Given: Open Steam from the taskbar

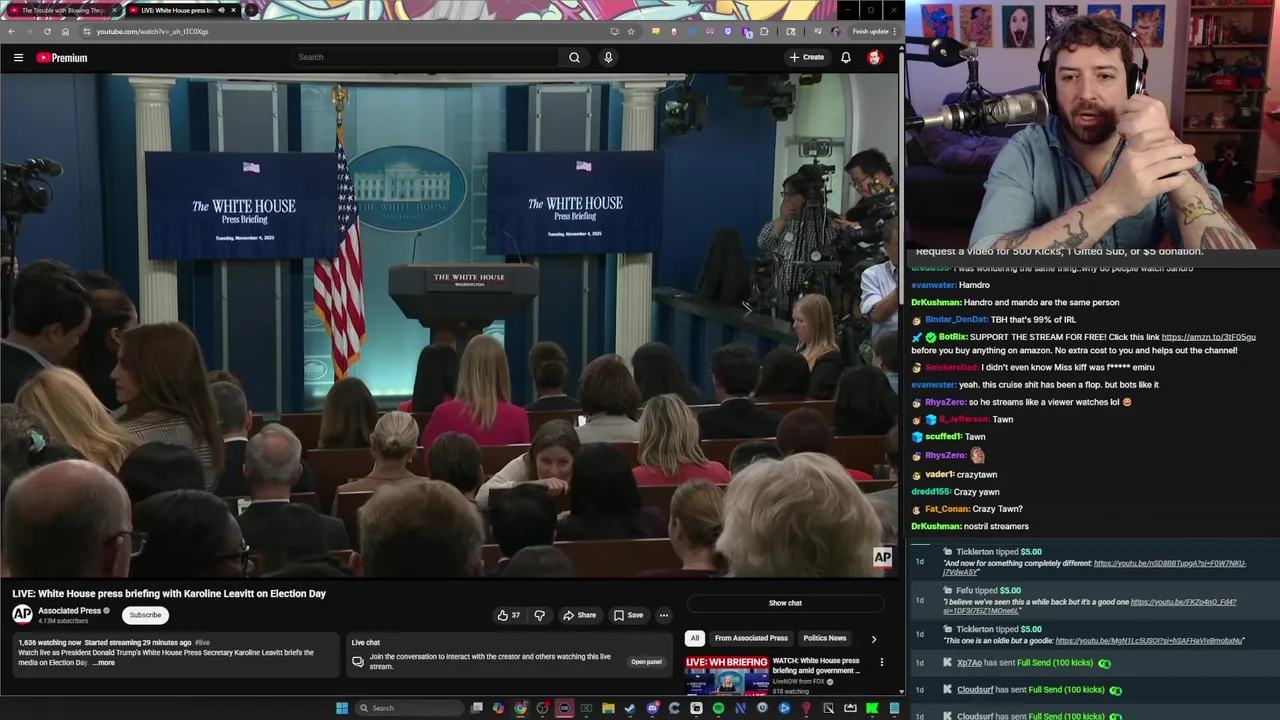Looking at the screenshot, I should 630,708.
